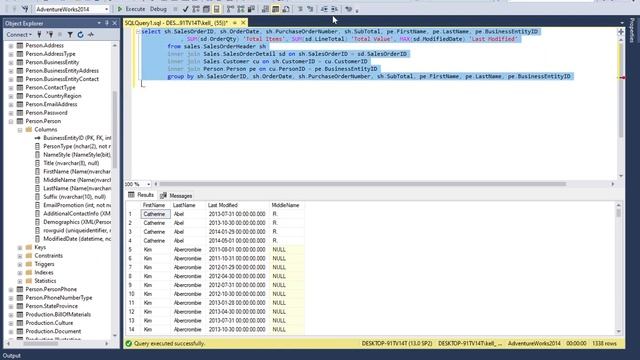640x360 pixels.
Task: Click the Object Explorer connect plug icon
Action: (40, 35)
